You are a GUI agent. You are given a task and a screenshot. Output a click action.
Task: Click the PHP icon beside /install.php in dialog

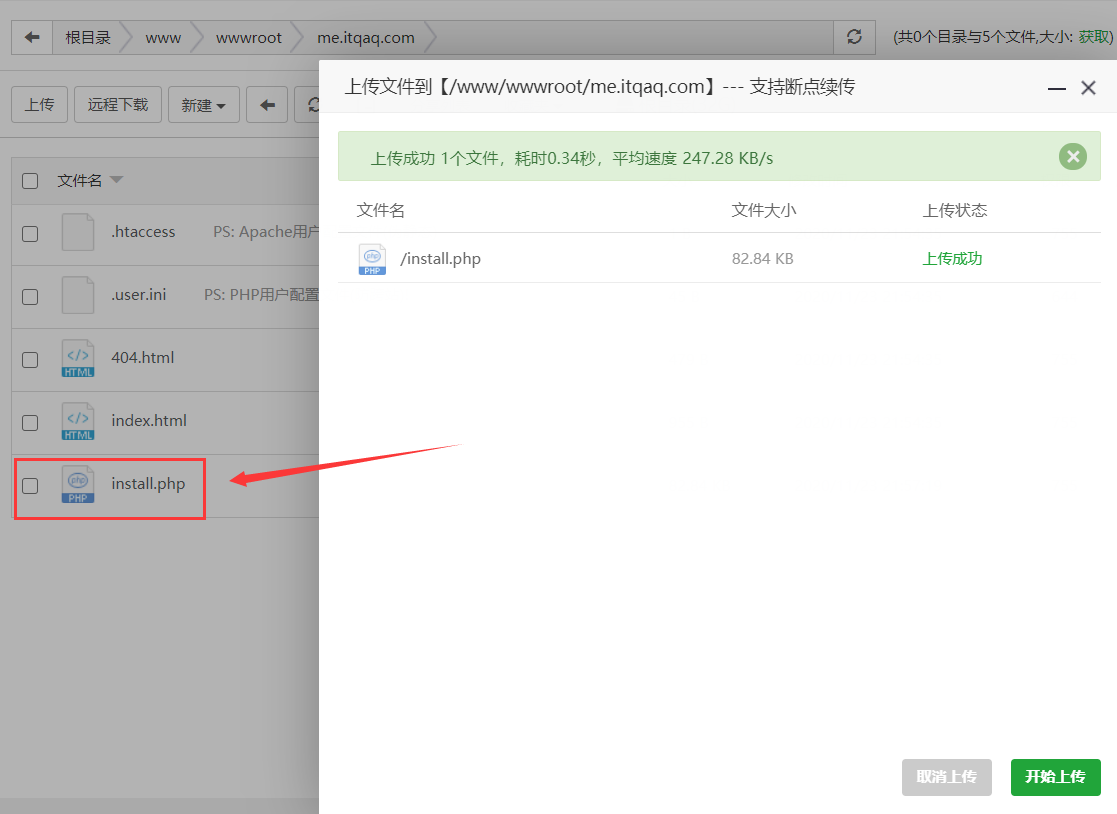click(372, 259)
